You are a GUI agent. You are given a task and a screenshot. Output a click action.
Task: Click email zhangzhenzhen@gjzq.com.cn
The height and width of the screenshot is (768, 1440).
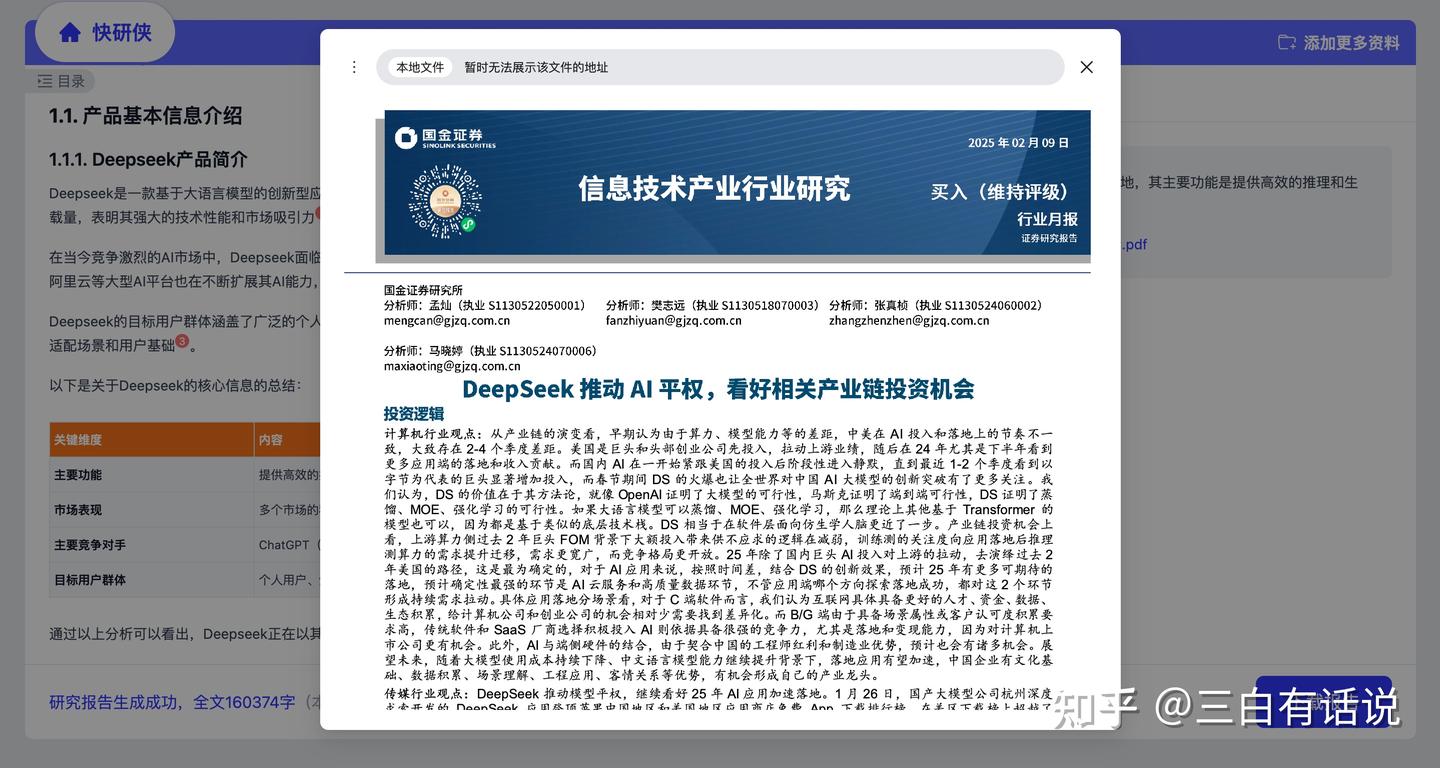click(x=909, y=321)
